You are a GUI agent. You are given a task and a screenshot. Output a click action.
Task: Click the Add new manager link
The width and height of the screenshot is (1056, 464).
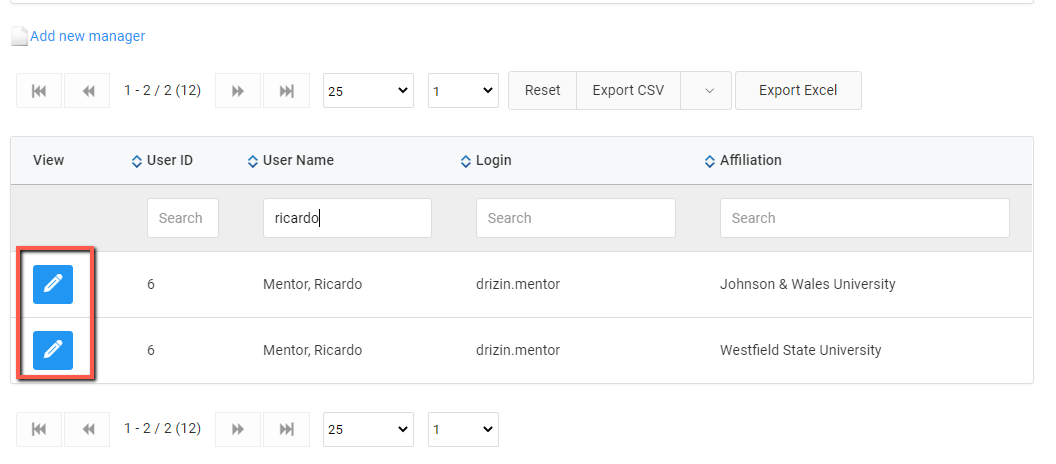click(x=88, y=36)
